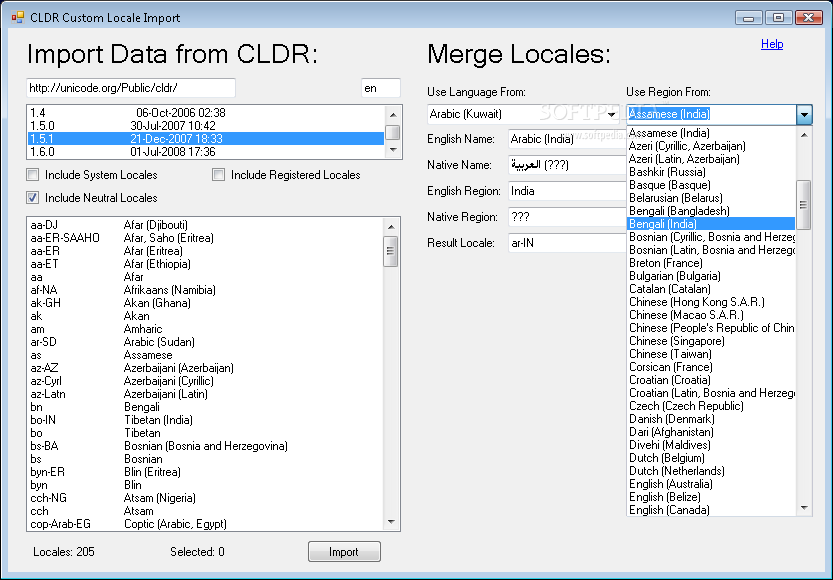Choose Bulgarian (Bulgaria) from the list
The height and width of the screenshot is (580, 833).
pos(711,276)
